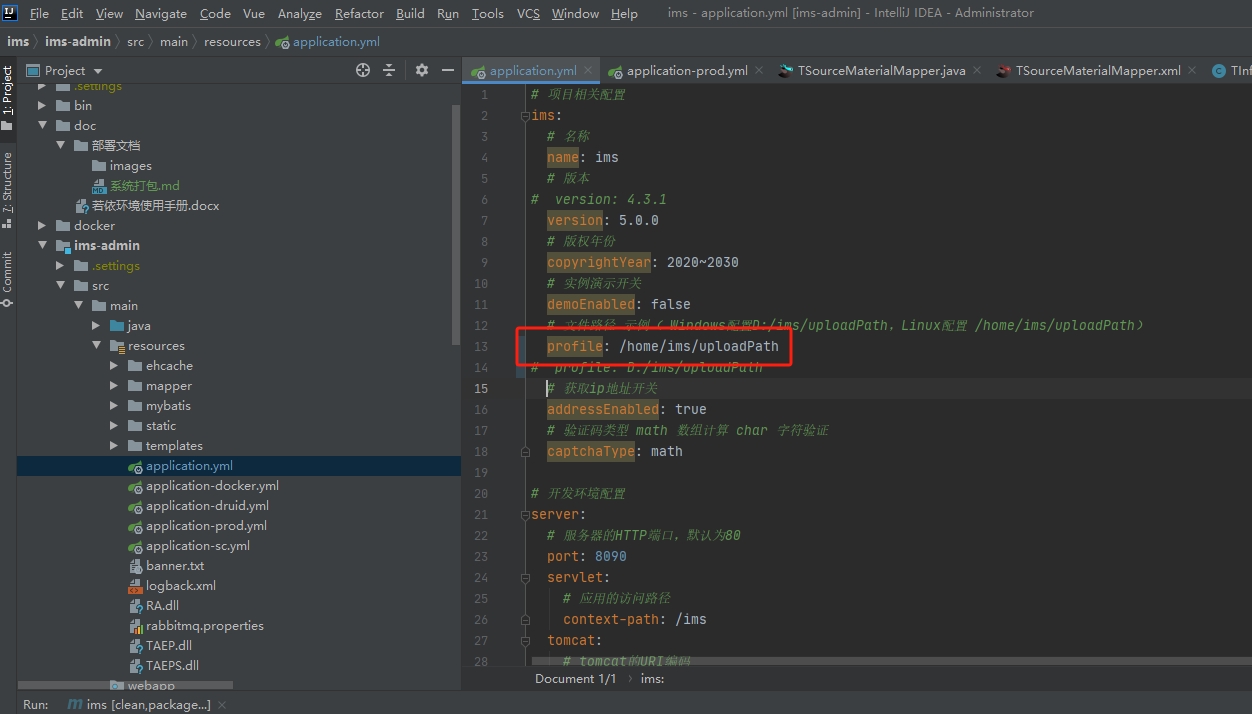Click the collapse all icon in Project panel
The height and width of the screenshot is (714, 1252).
[389, 70]
